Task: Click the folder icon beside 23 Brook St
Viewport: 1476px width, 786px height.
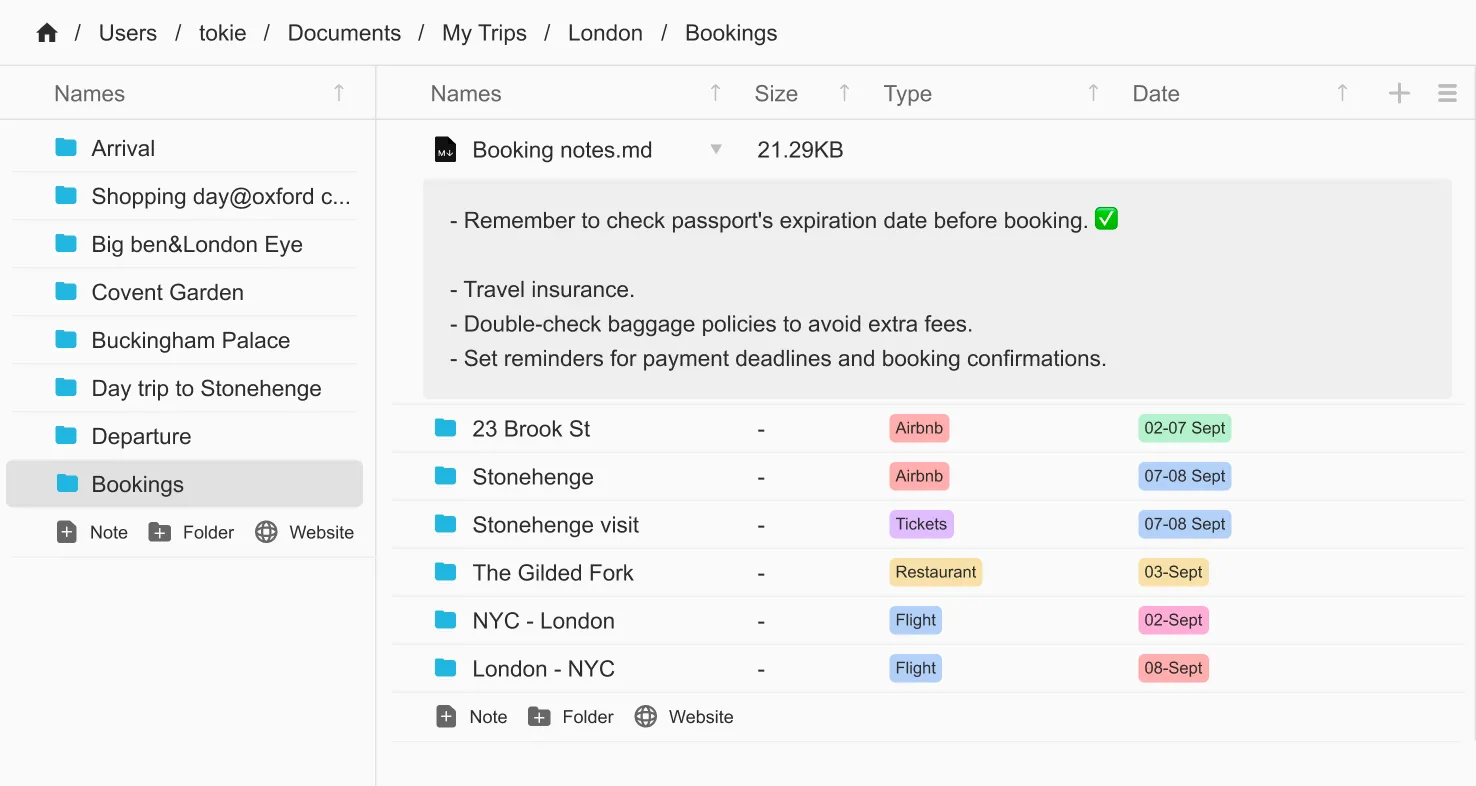Action: tap(445, 428)
